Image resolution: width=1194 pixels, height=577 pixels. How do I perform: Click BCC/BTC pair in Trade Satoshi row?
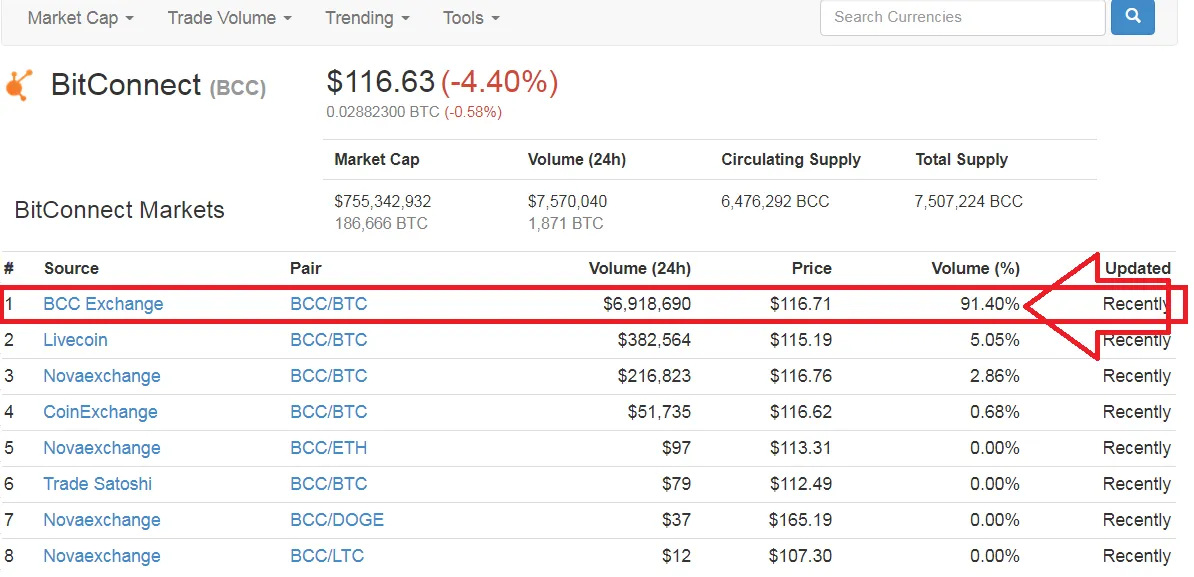pyautogui.click(x=328, y=483)
